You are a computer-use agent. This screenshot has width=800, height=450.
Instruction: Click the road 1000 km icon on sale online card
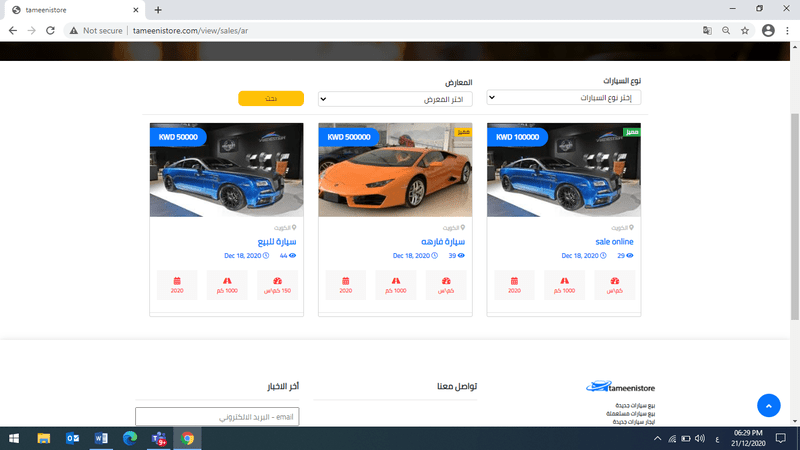coord(564,281)
